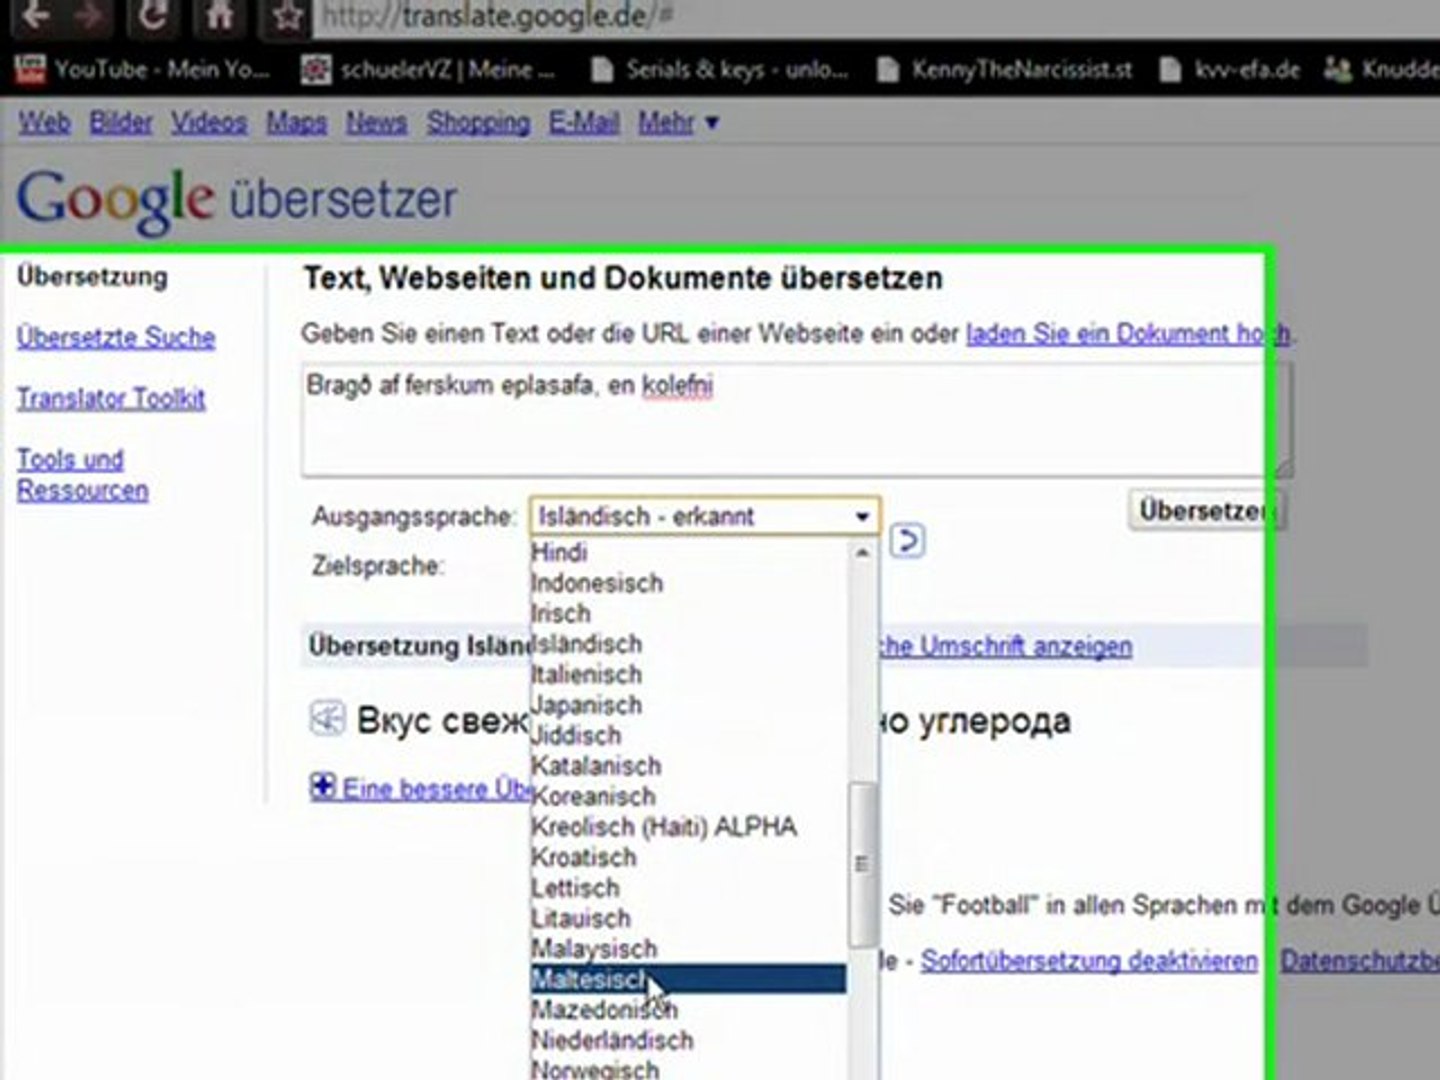Click the browser forward arrow

pos(91,16)
